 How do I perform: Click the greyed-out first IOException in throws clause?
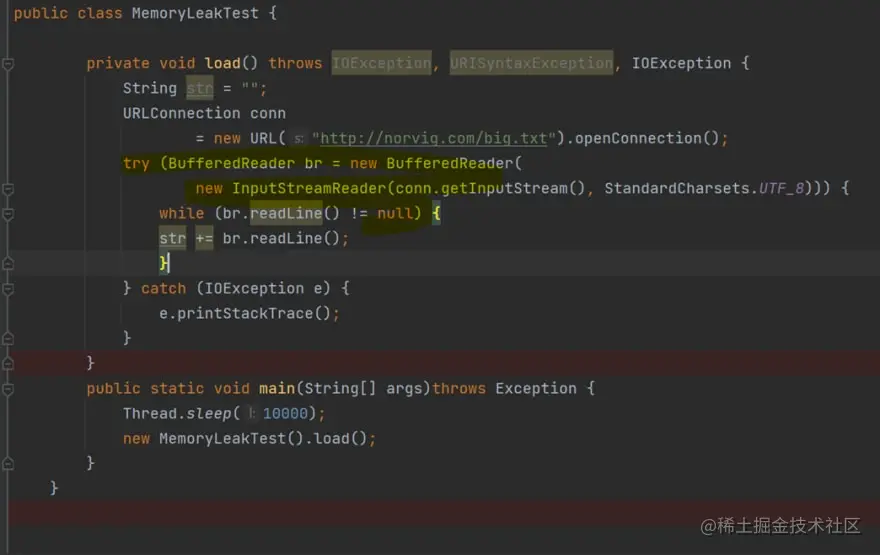click(x=382, y=63)
